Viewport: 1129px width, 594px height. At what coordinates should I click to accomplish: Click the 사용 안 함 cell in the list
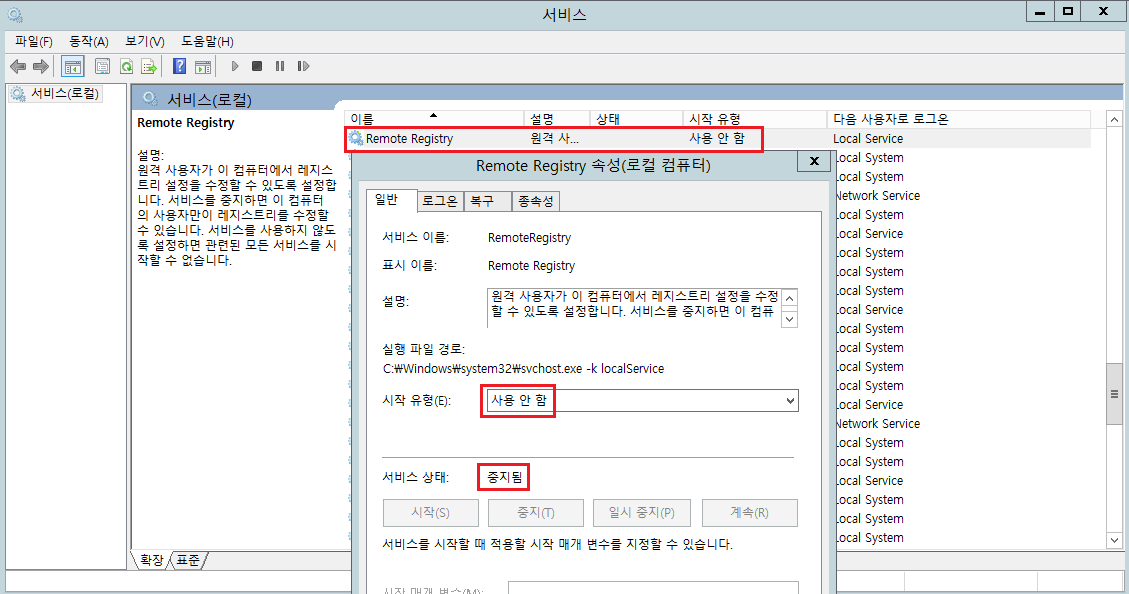(x=716, y=138)
